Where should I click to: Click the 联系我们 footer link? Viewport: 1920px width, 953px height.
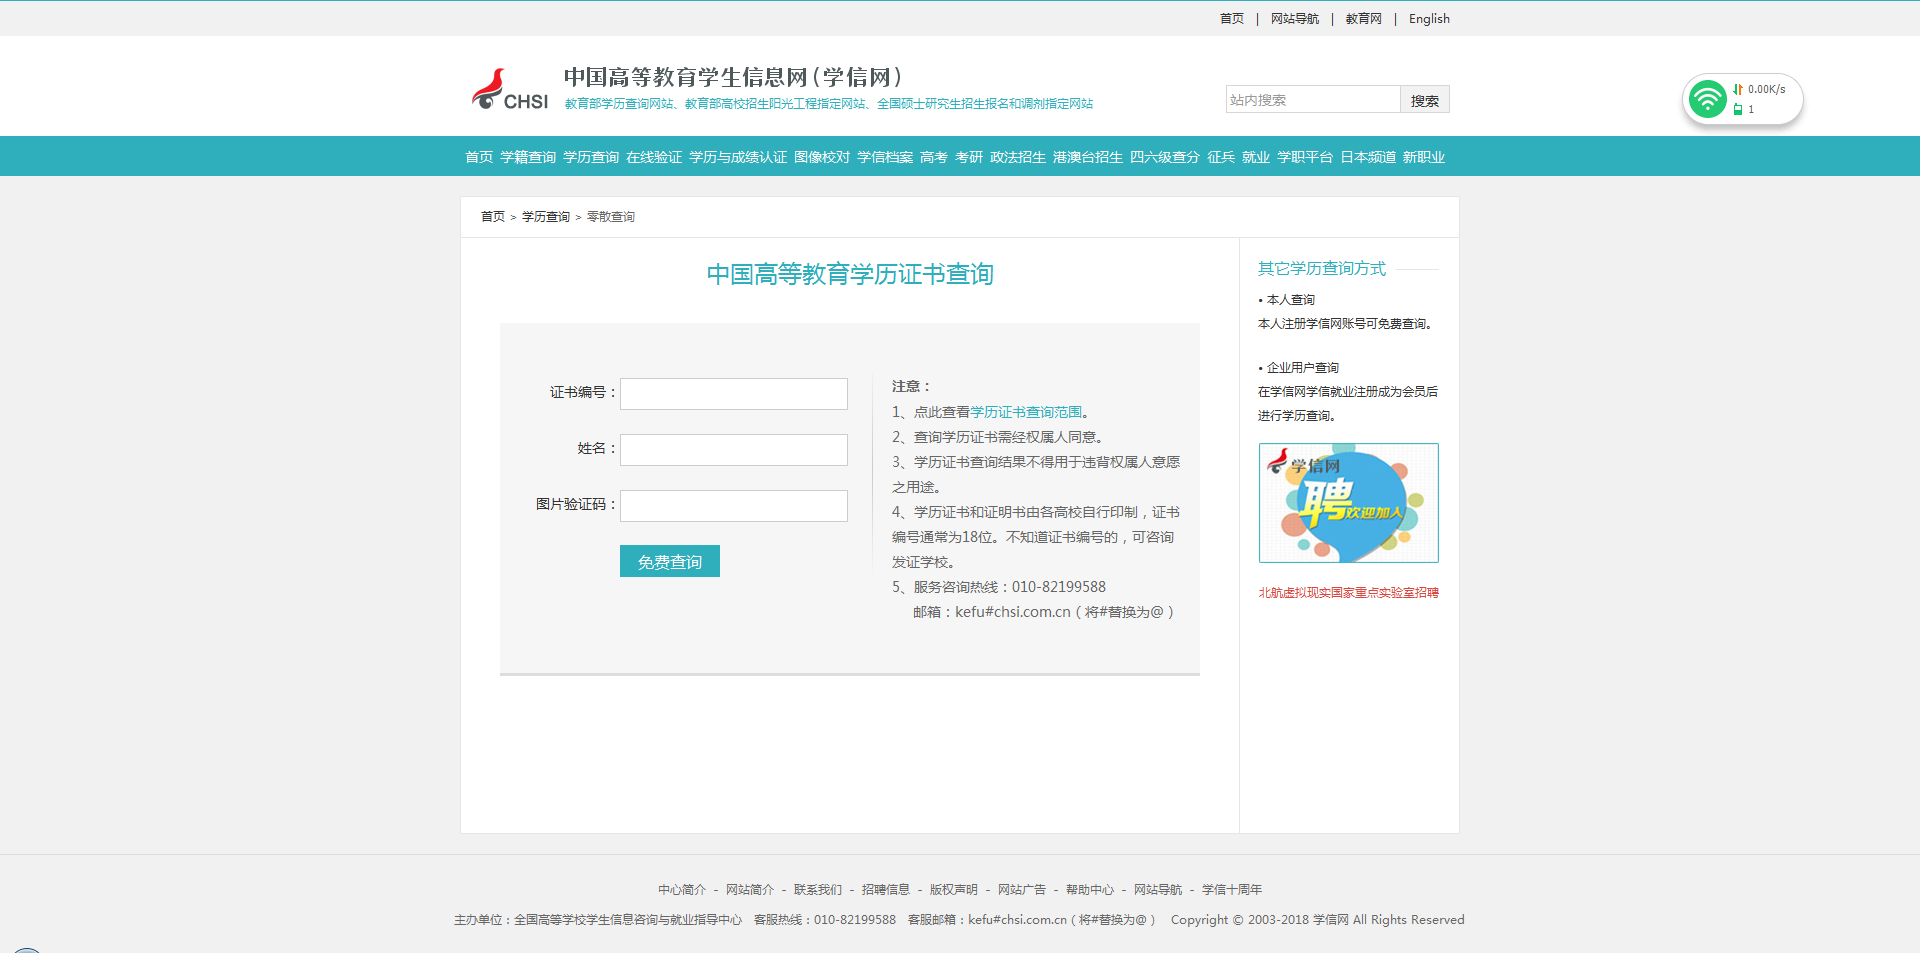pos(817,890)
